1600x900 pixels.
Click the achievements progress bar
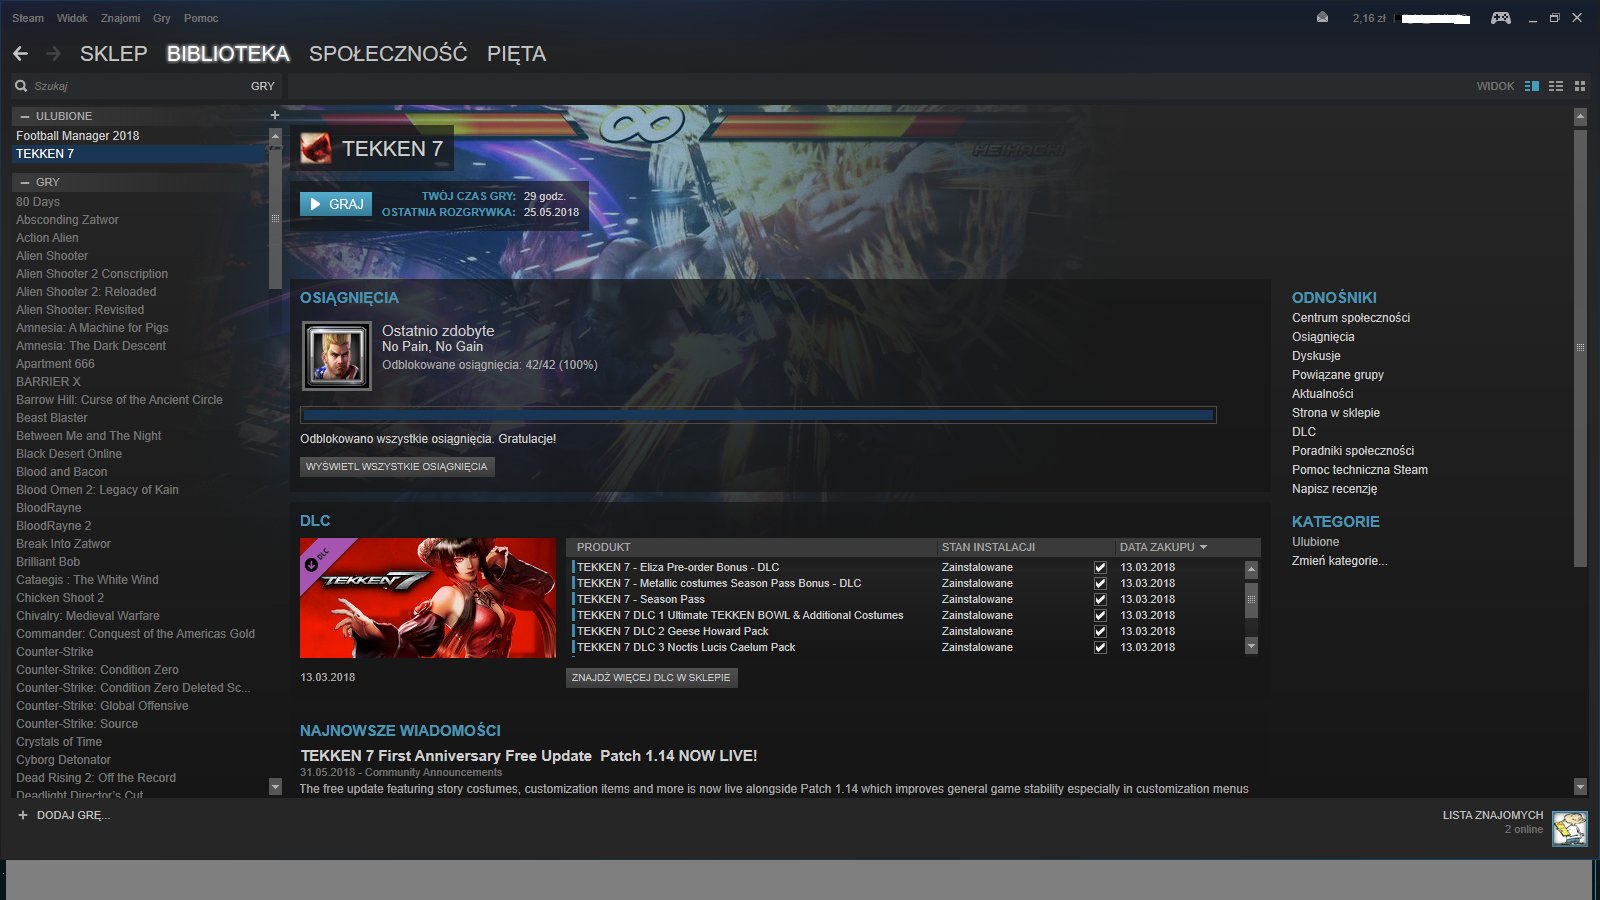coord(758,415)
